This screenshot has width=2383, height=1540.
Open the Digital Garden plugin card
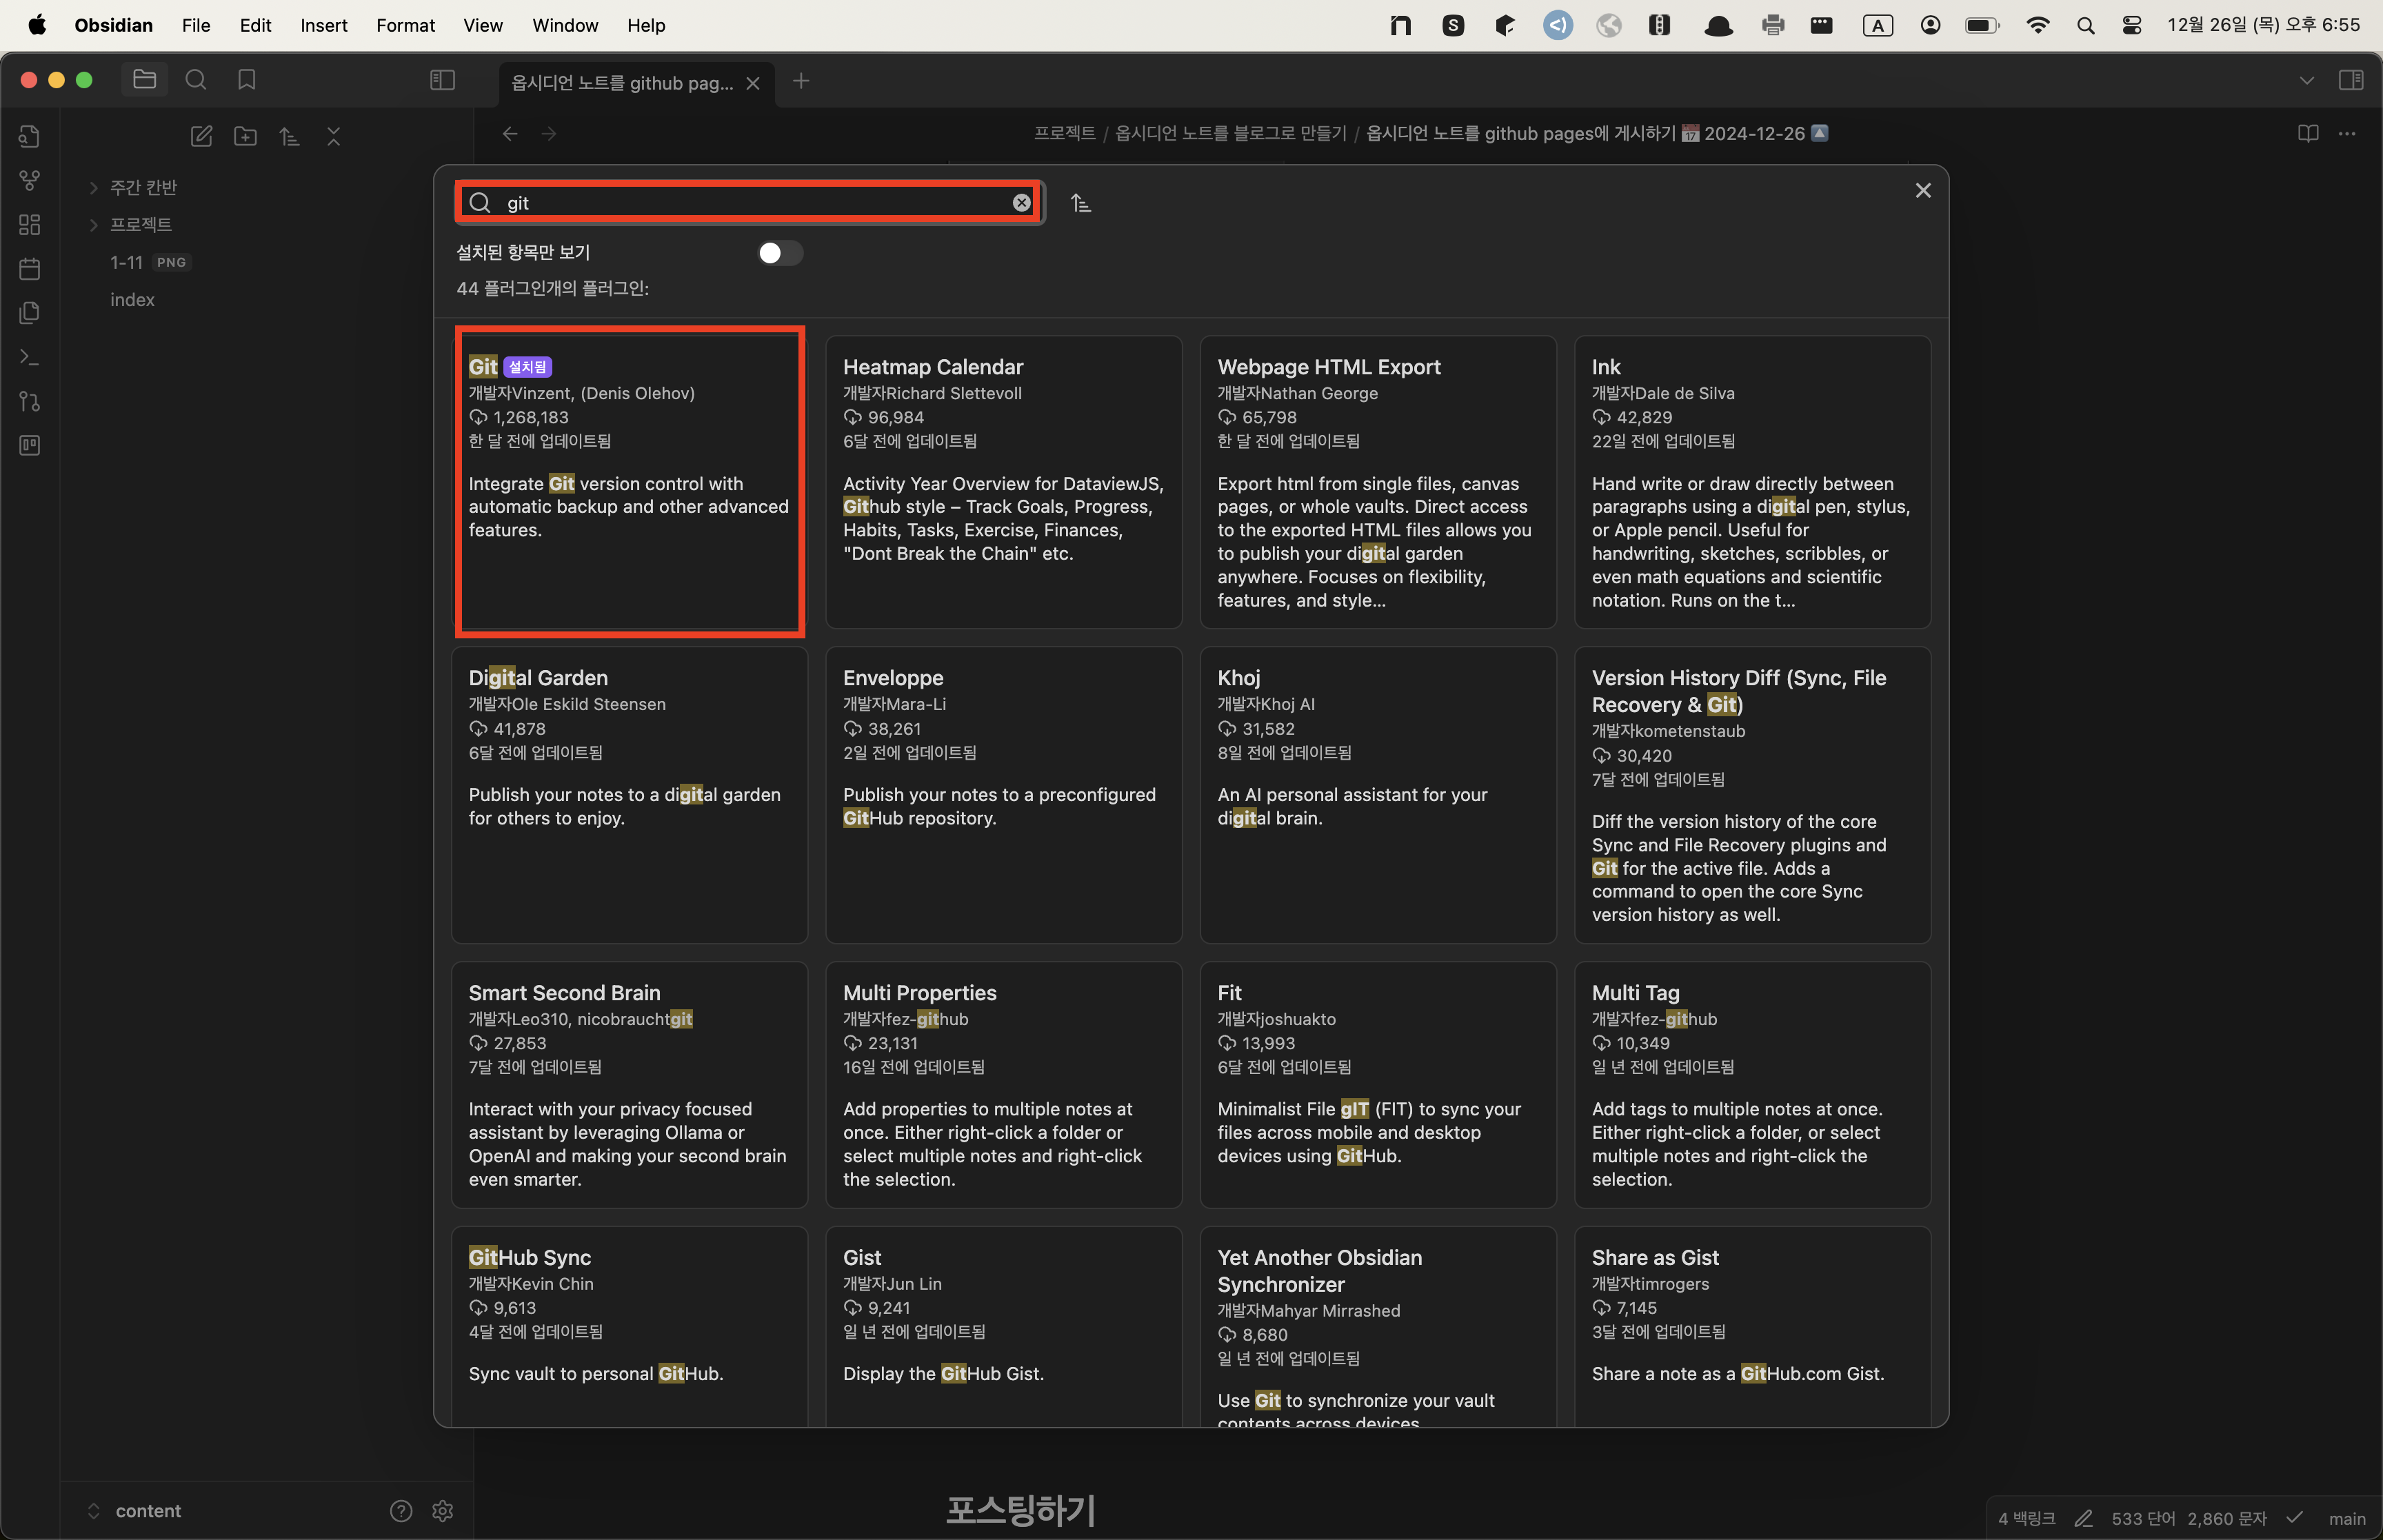[x=629, y=795]
